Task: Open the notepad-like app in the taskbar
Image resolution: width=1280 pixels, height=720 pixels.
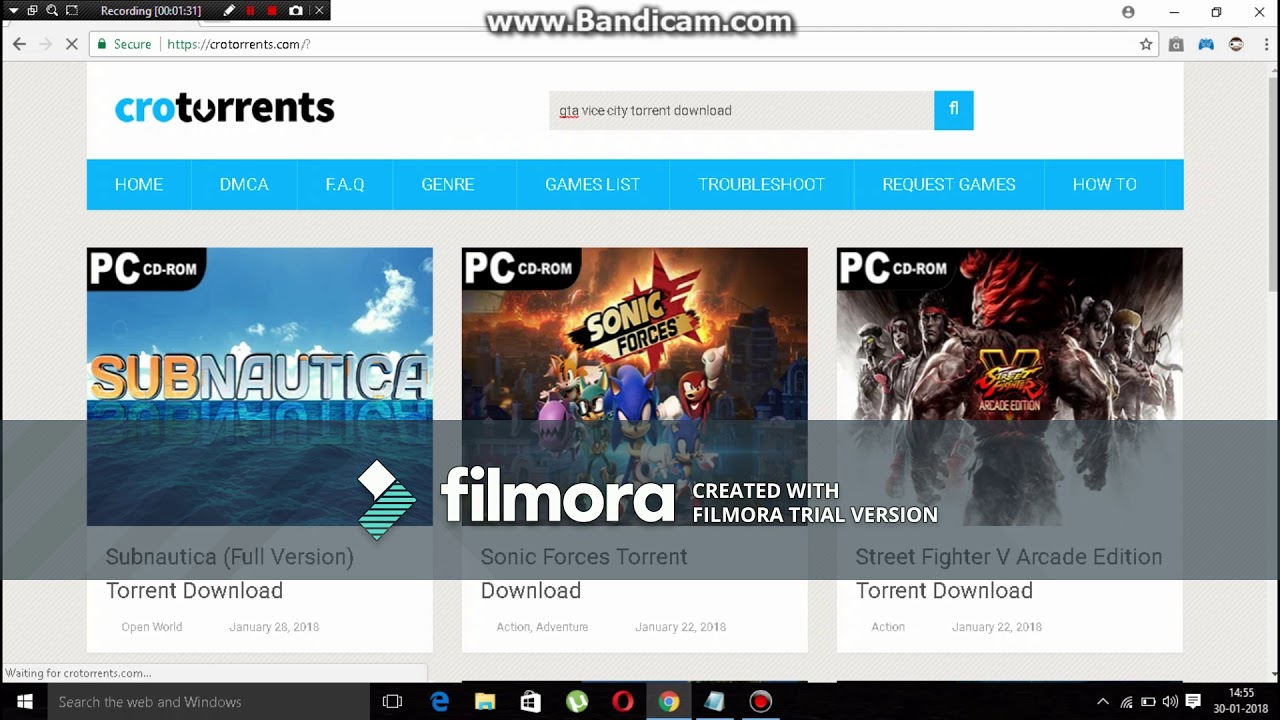Action: point(714,702)
